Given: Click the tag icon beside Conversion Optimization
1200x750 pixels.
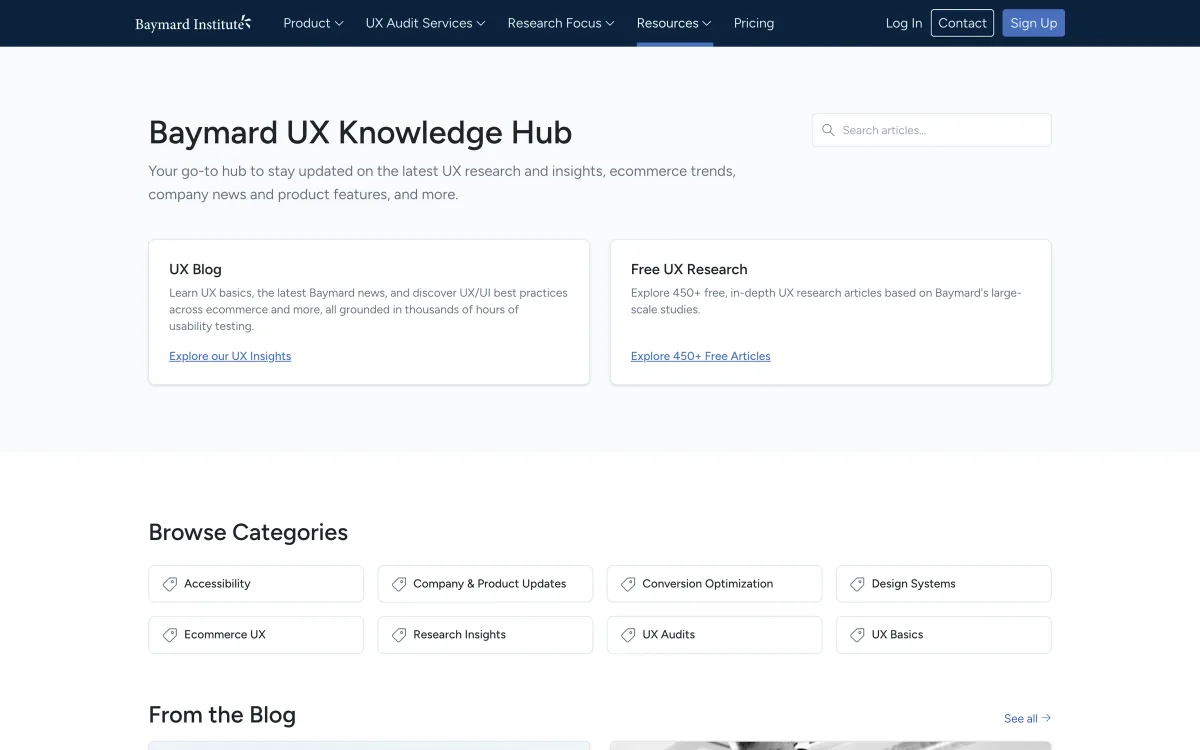Looking at the screenshot, I should (628, 584).
